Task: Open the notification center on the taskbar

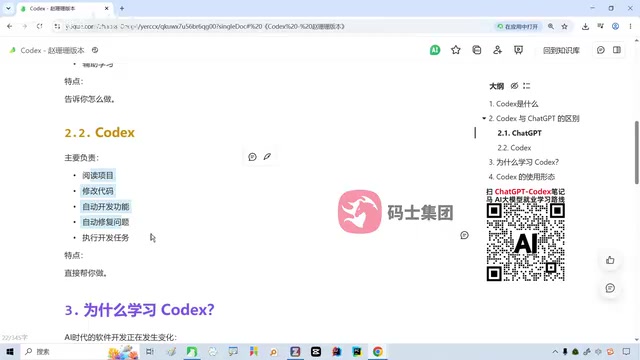Action: [x=627, y=351]
